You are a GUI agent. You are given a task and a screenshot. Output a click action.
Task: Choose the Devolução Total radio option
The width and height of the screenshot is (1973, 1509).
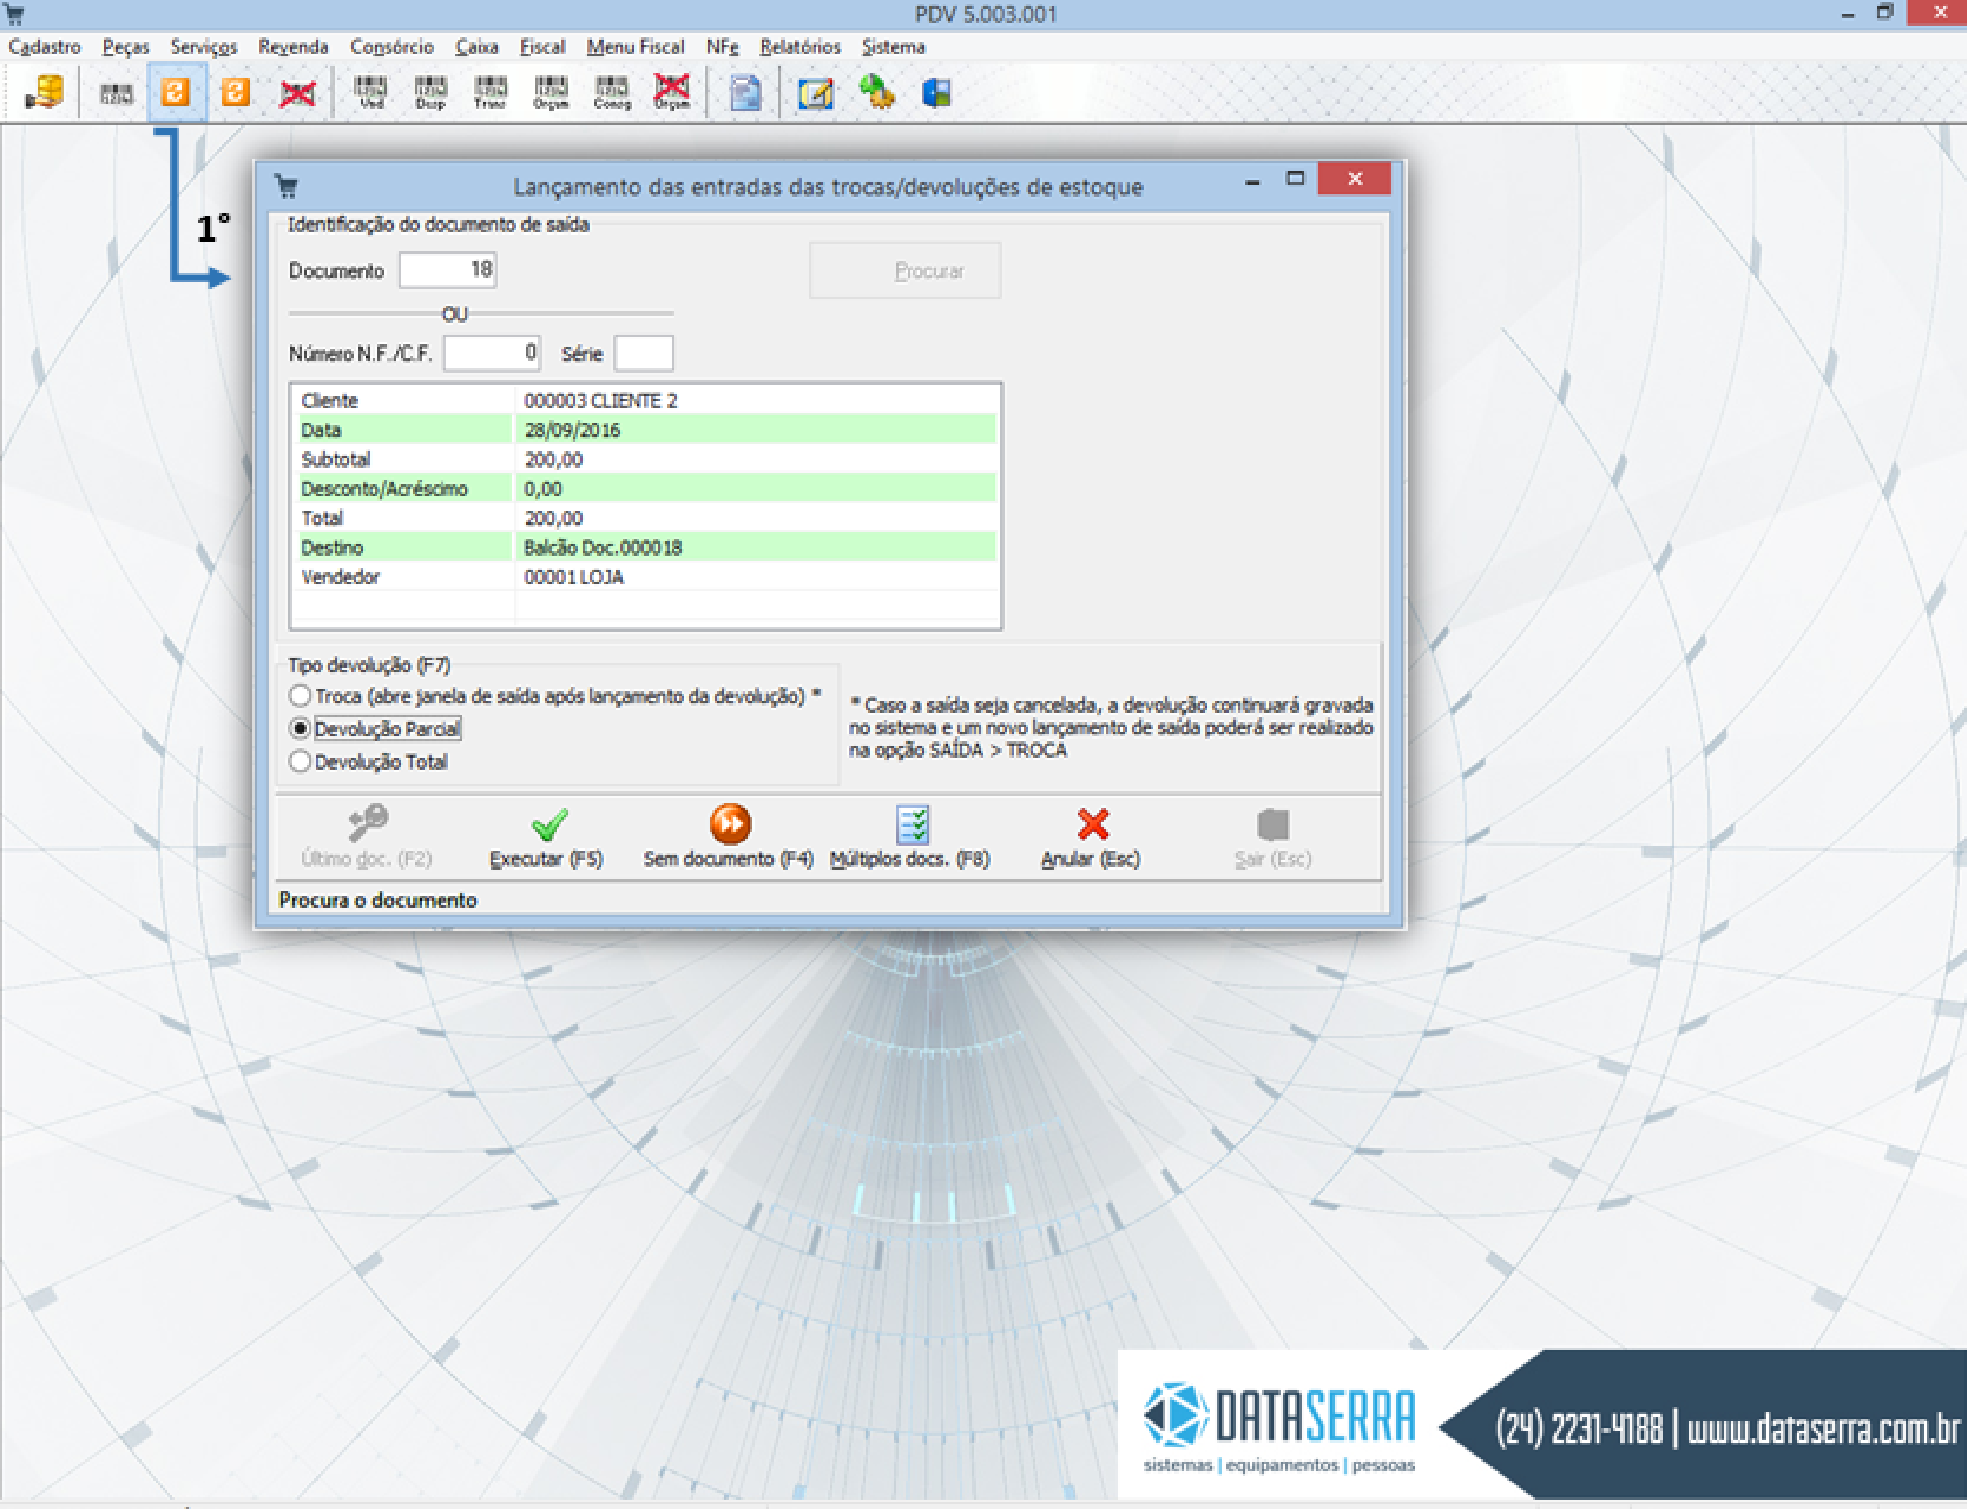300,762
